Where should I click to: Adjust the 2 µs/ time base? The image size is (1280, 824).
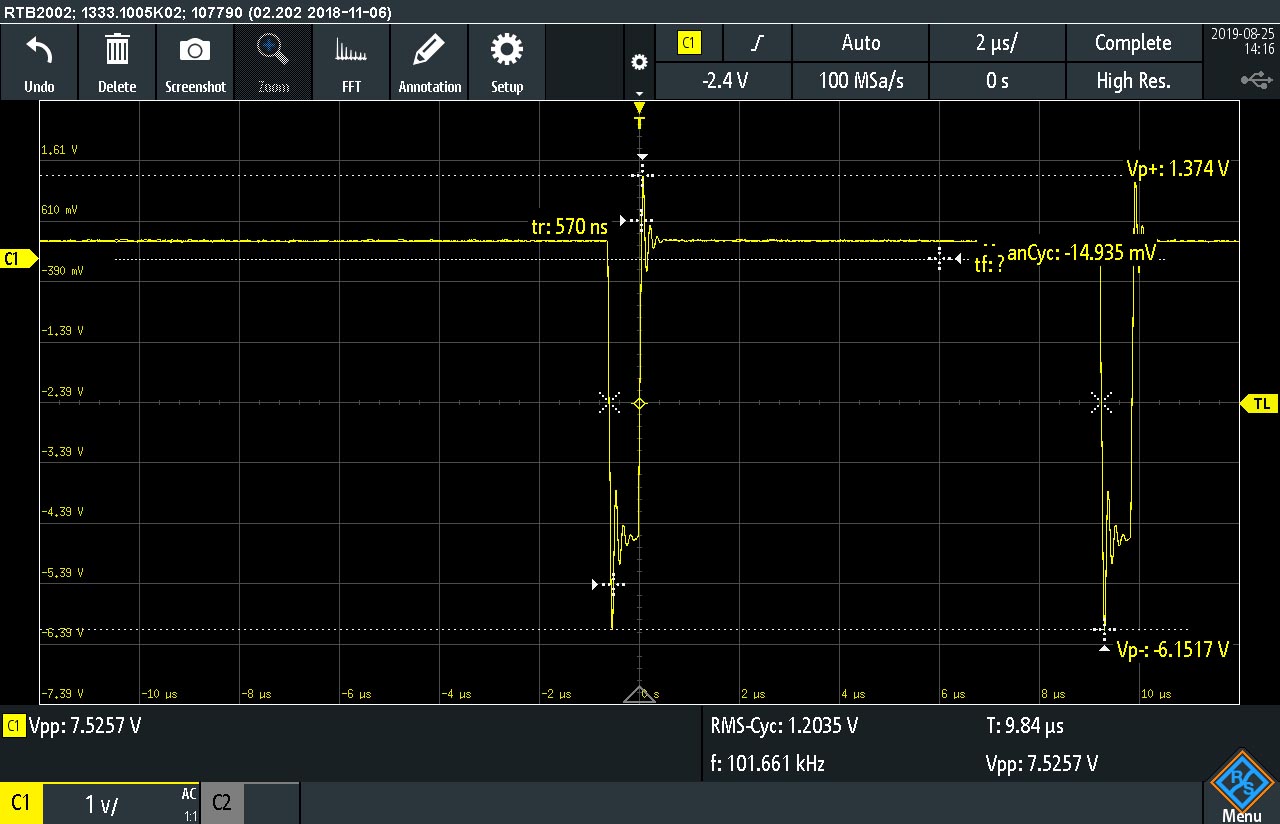point(997,43)
